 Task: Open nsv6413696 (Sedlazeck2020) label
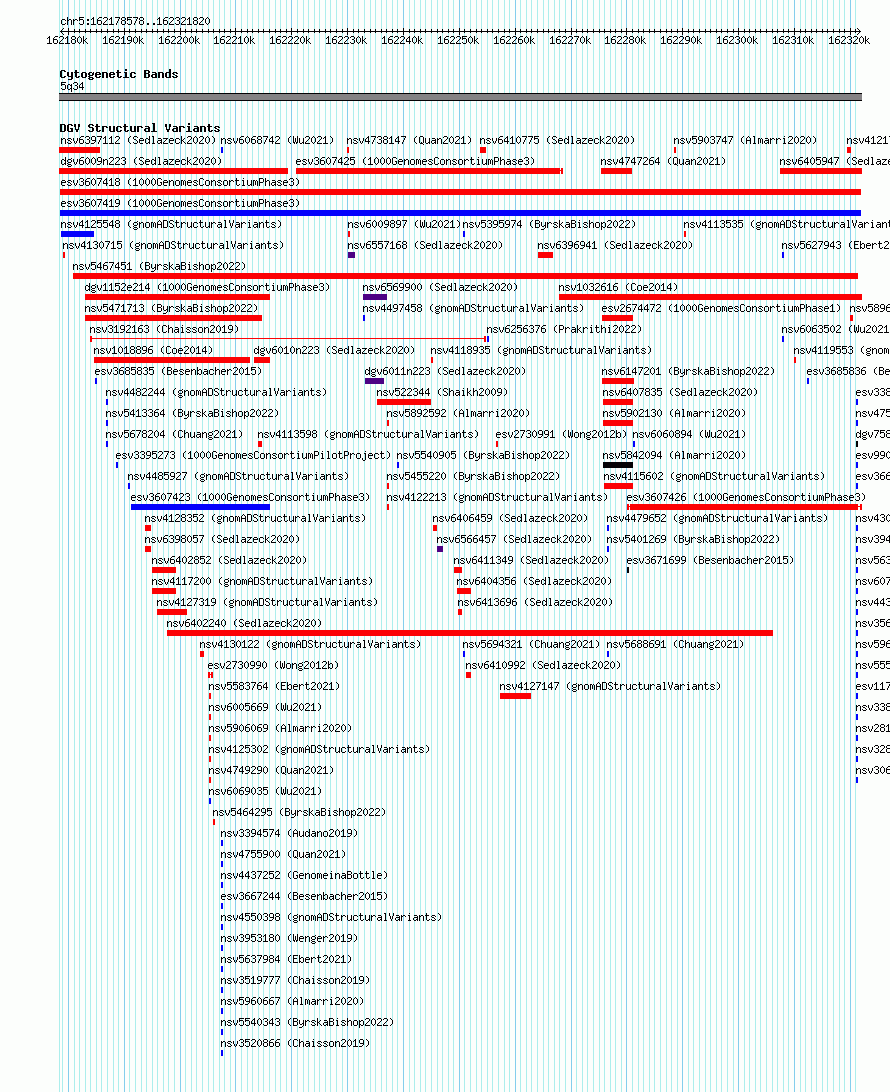click(535, 602)
